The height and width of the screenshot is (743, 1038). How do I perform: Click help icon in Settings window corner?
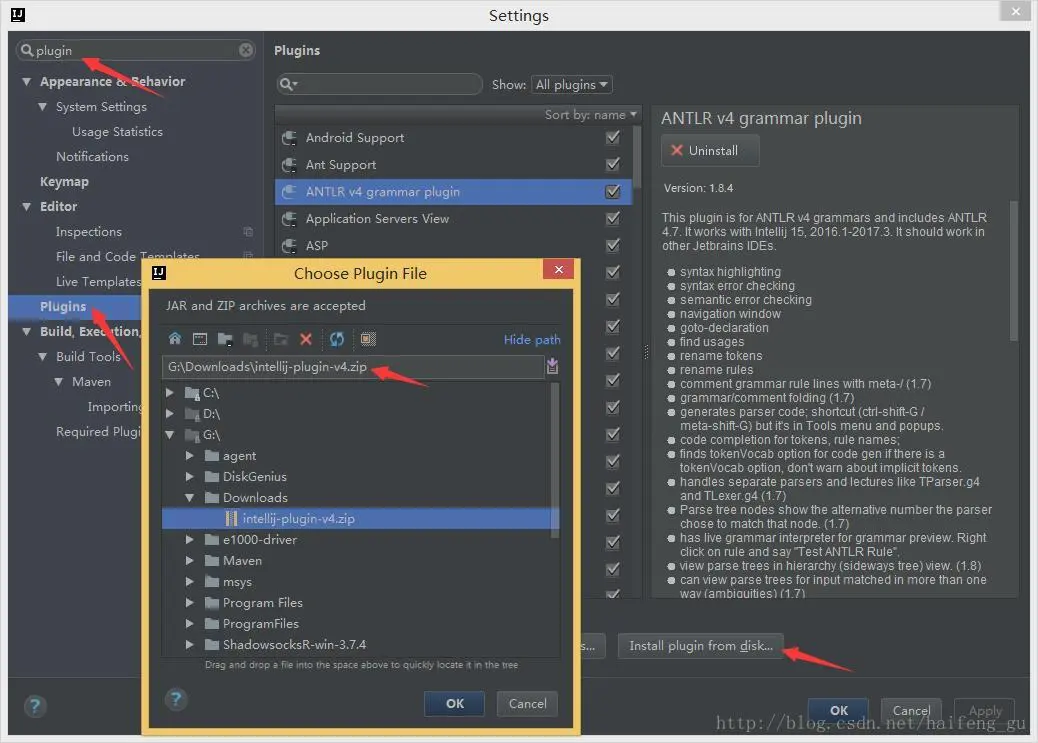click(x=35, y=707)
